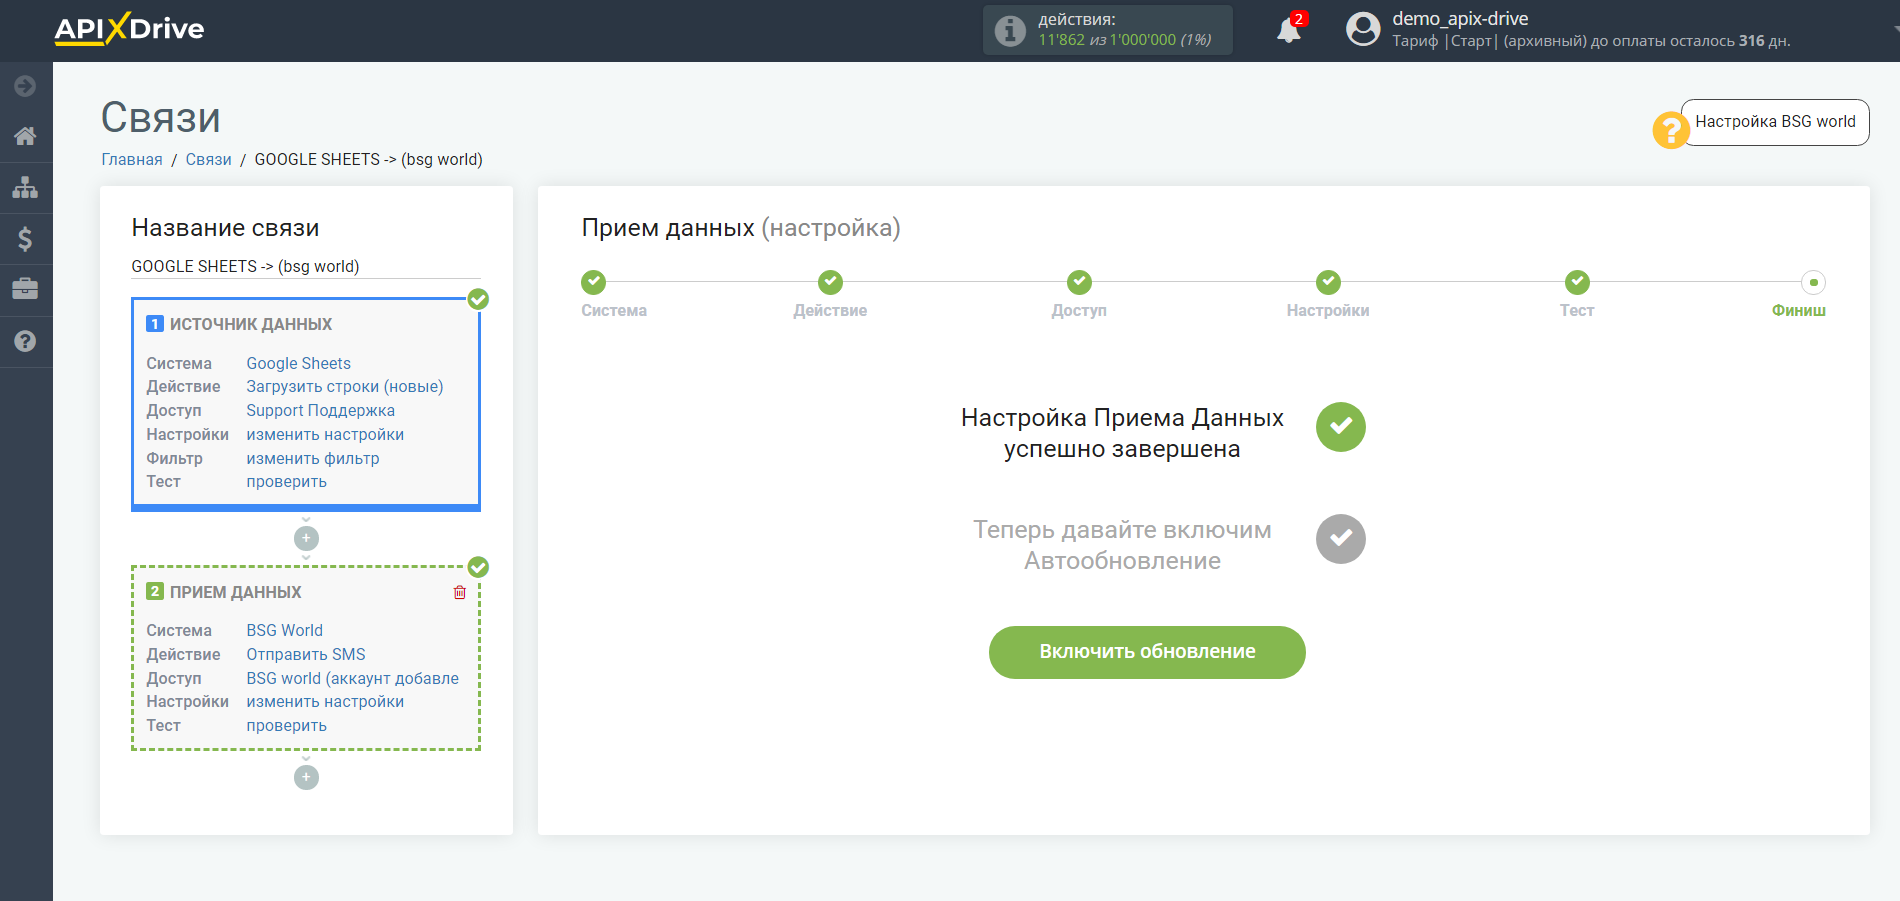Open the Google Sheets system link
This screenshot has height=901, width=1900.
point(298,363)
